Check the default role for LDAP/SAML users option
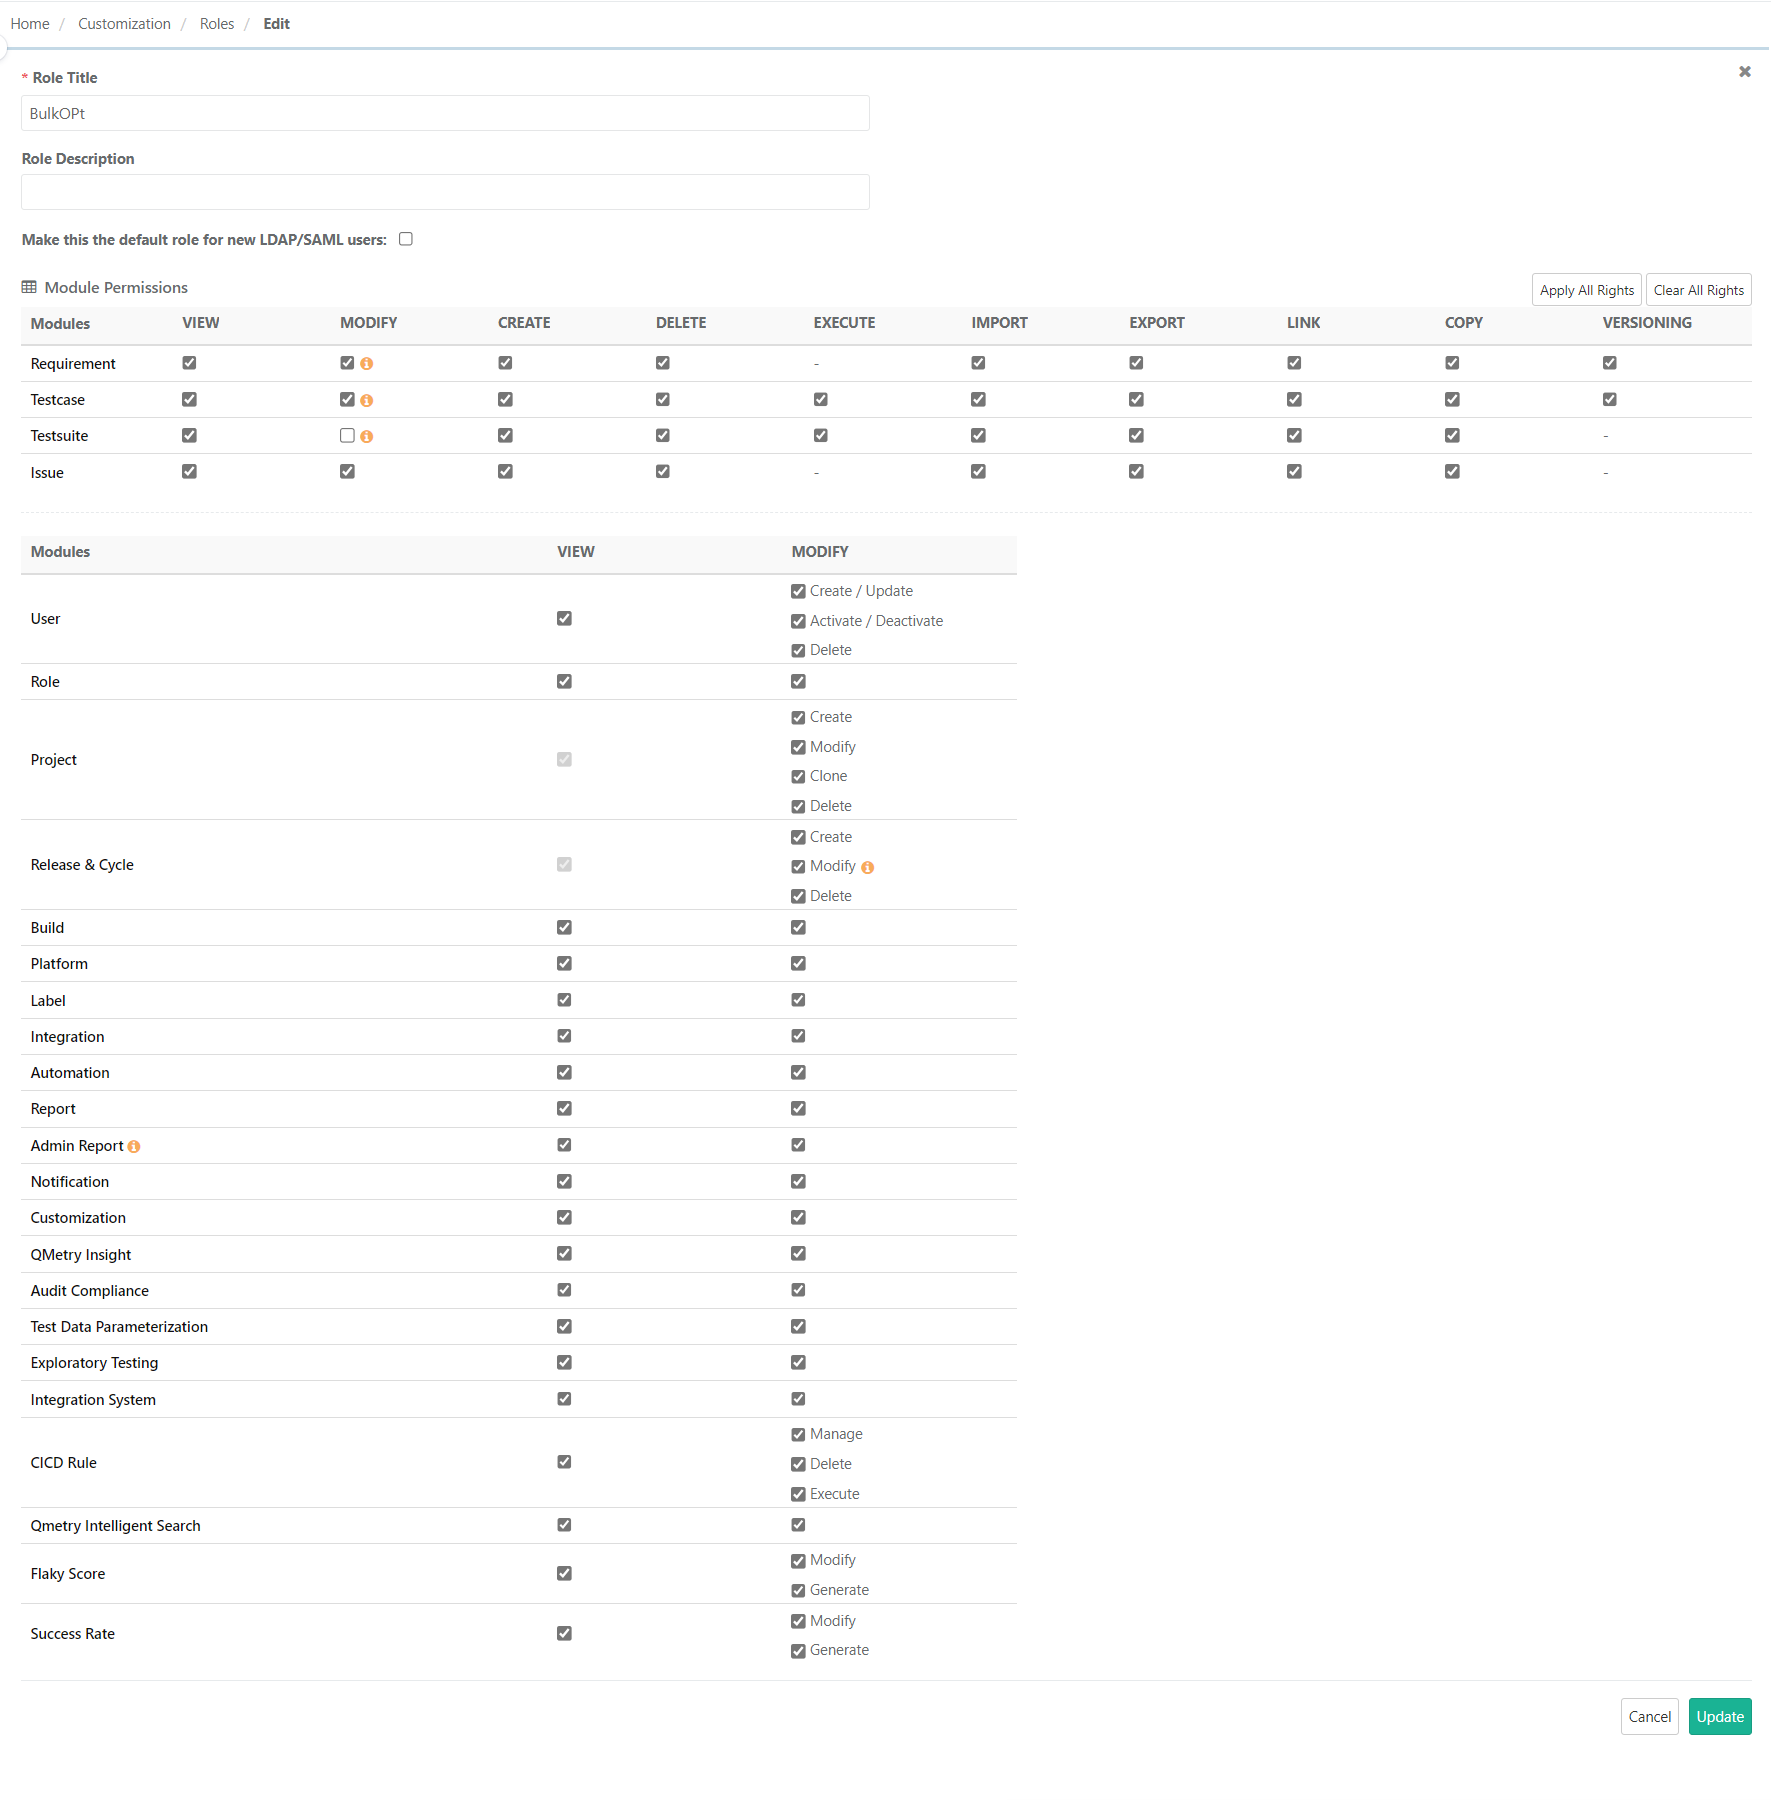This screenshot has height=1800, width=1771. (406, 238)
